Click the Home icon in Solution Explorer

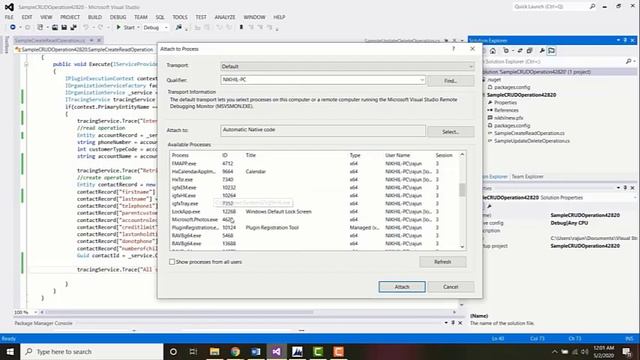coord(493,51)
